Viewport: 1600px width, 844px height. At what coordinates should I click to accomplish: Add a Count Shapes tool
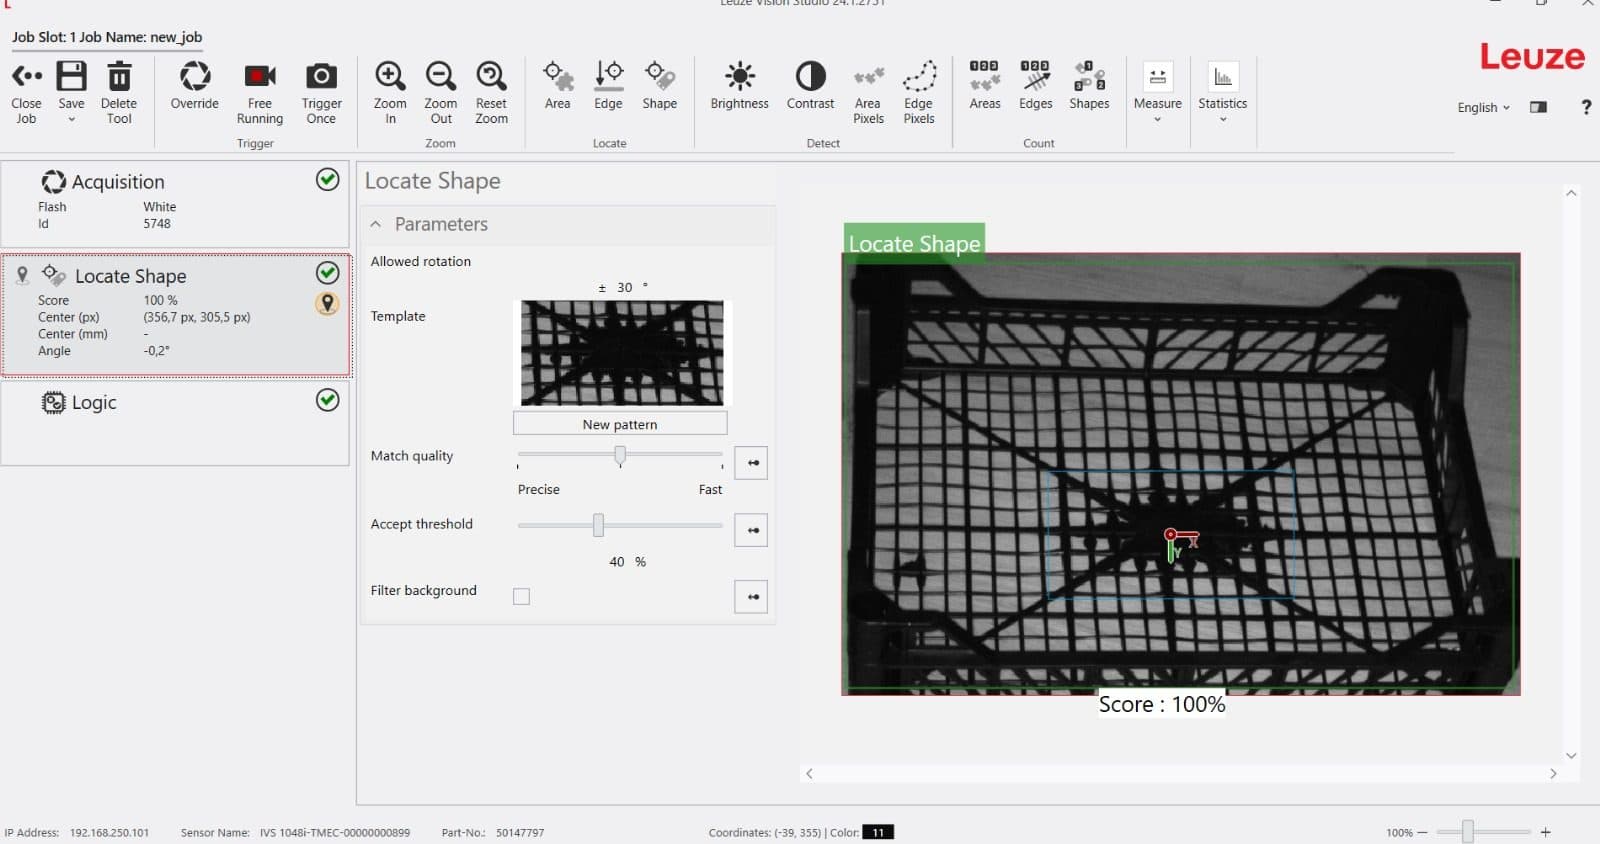click(x=1089, y=76)
